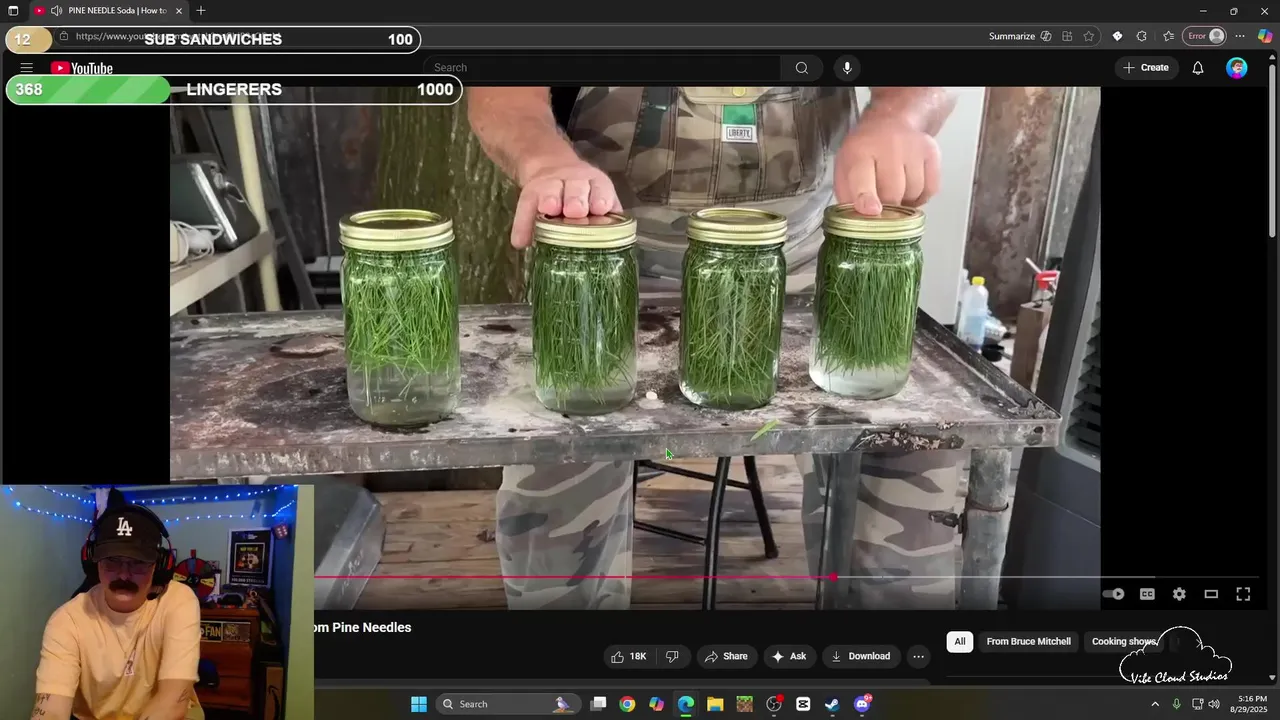Open player settings gear
Viewport: 1280px width, 720px height.
click(1179, 594)
